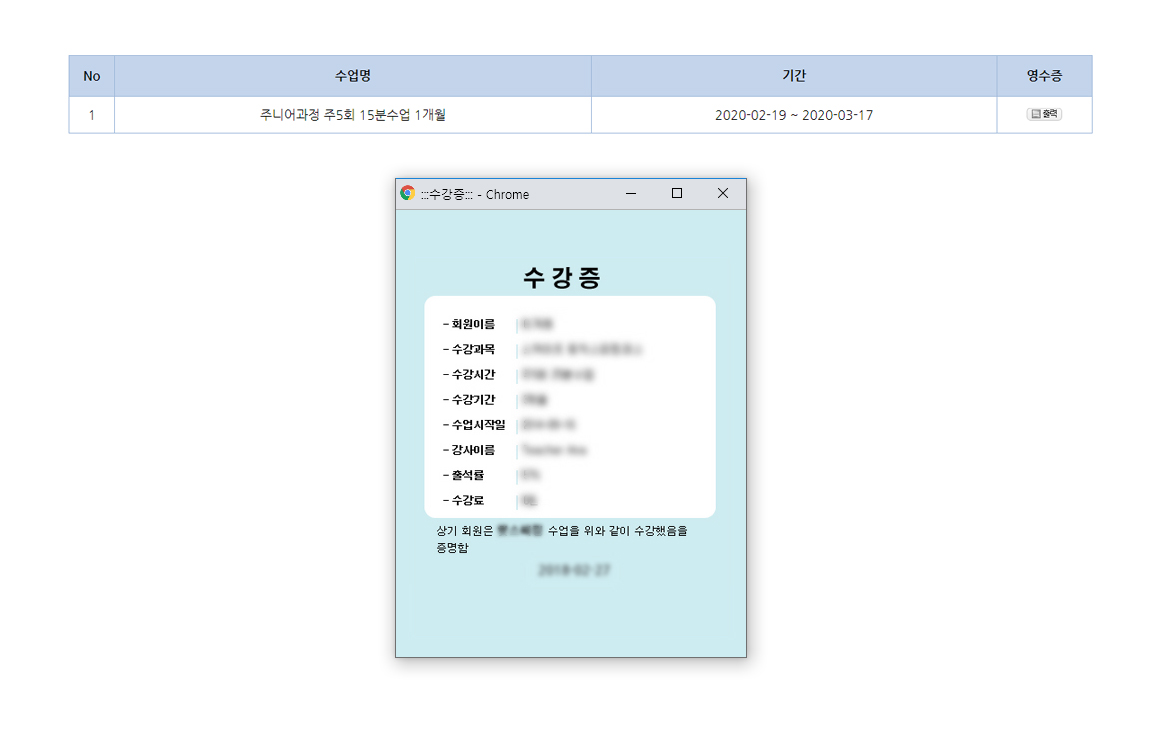Minimize the 수강증 popup window
Image resolution: width=1160 pixels, height=740 pixels.
(x=631, y=194)
